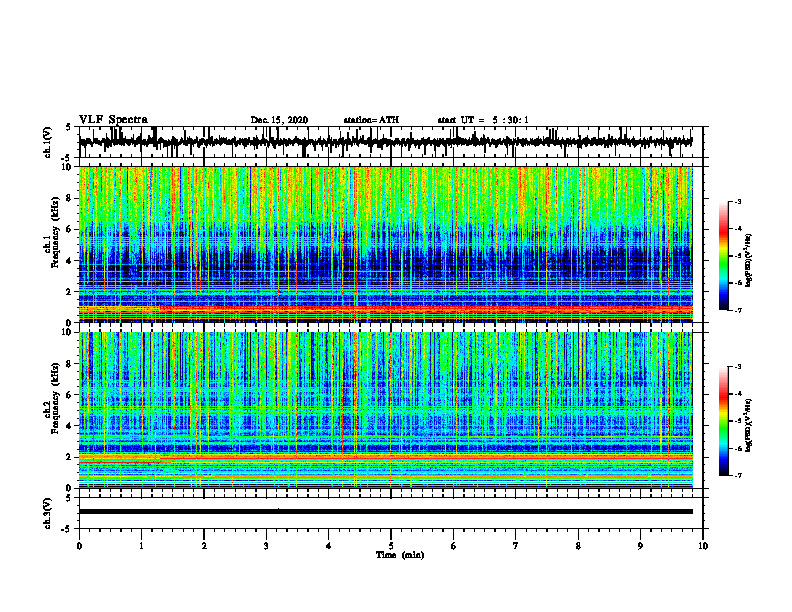Click the "ch.1(V)" axis label
This screenshot has width=792, height=612.
point(48,142)
